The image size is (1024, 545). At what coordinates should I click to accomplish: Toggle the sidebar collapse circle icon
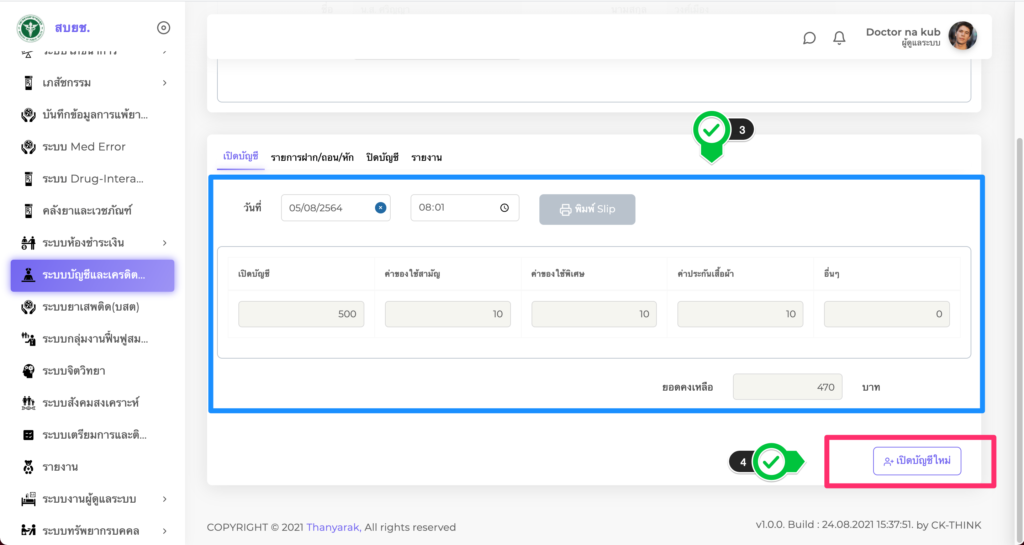tap(164, 28)
